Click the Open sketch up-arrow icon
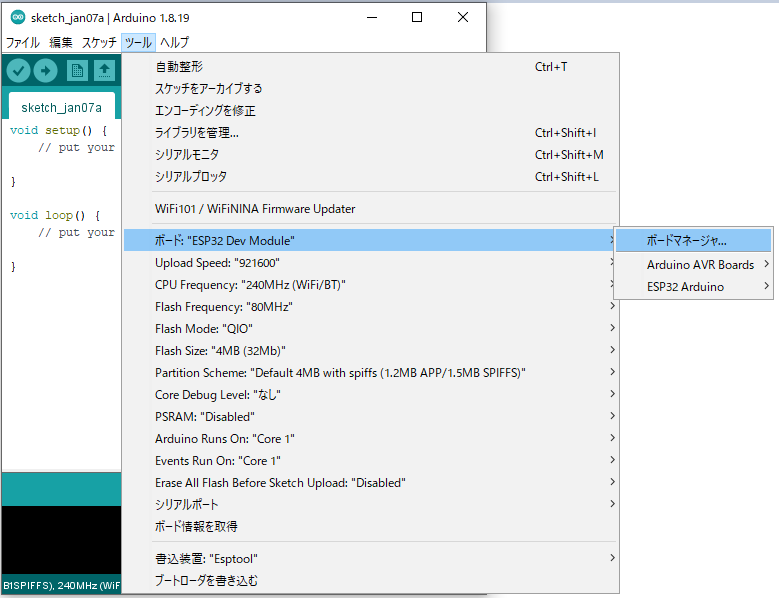 click(x=104, y=71)
